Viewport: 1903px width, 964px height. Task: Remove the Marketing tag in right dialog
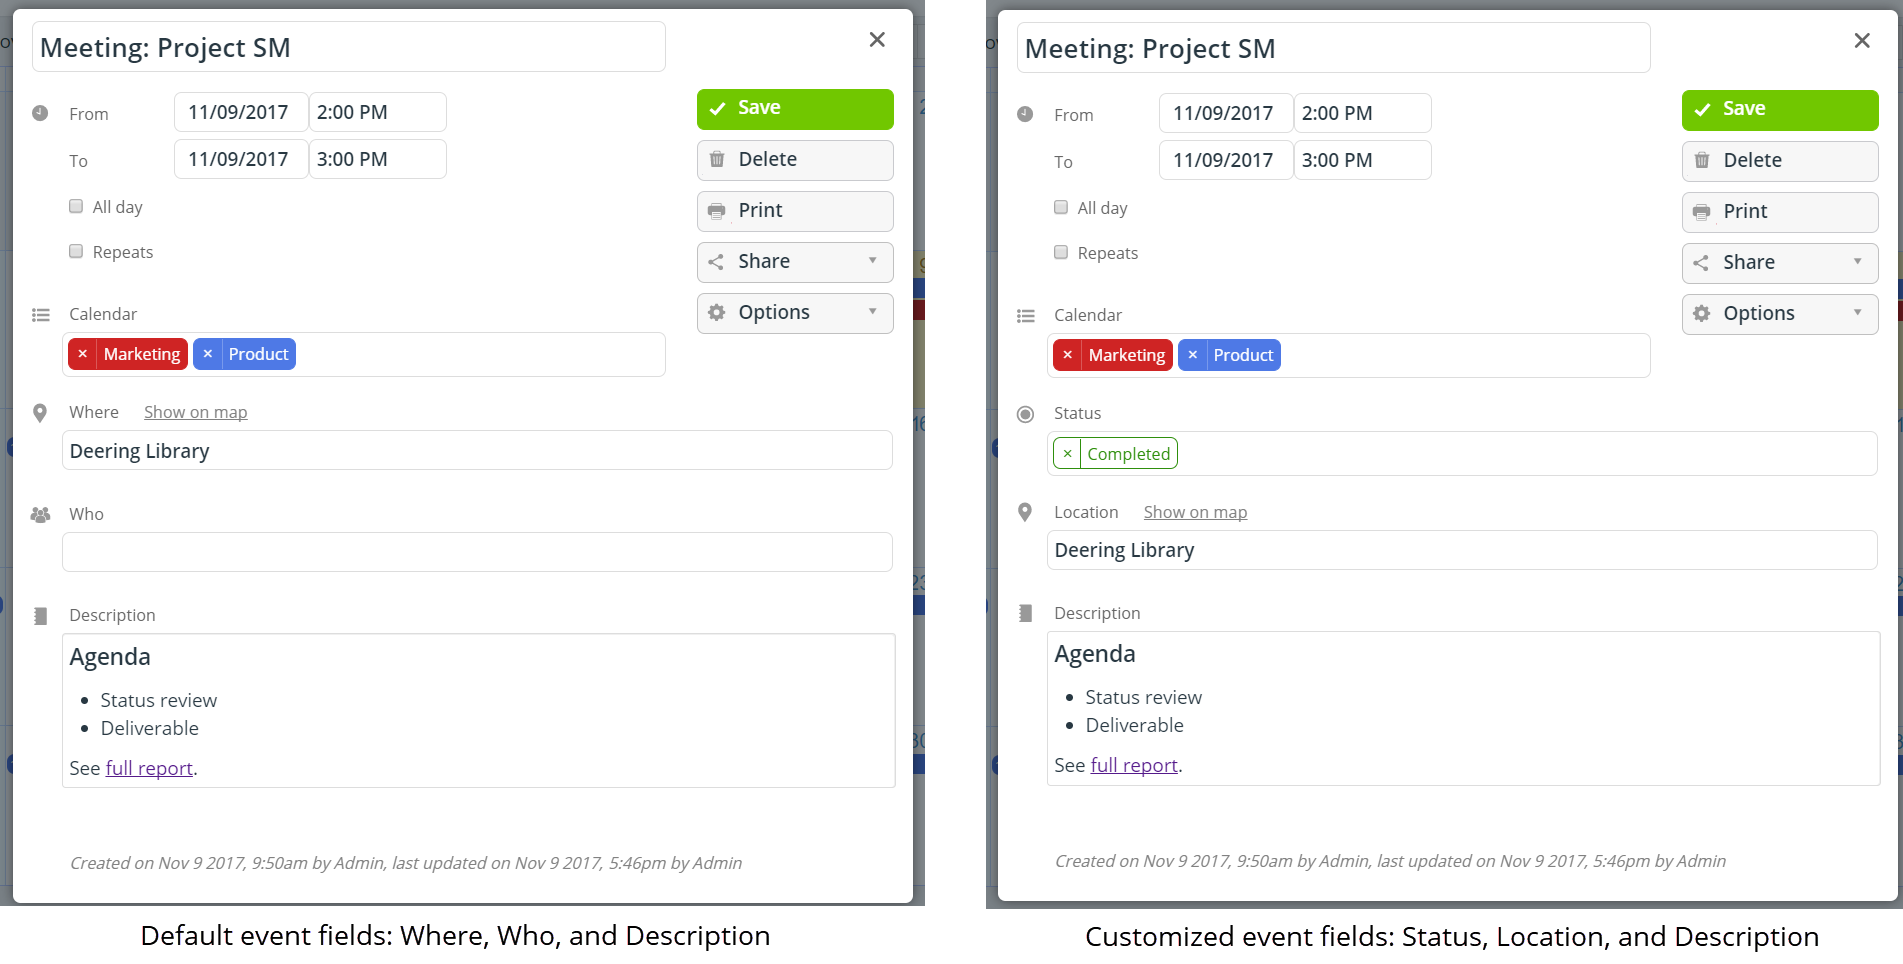[x=1067, y=355]
